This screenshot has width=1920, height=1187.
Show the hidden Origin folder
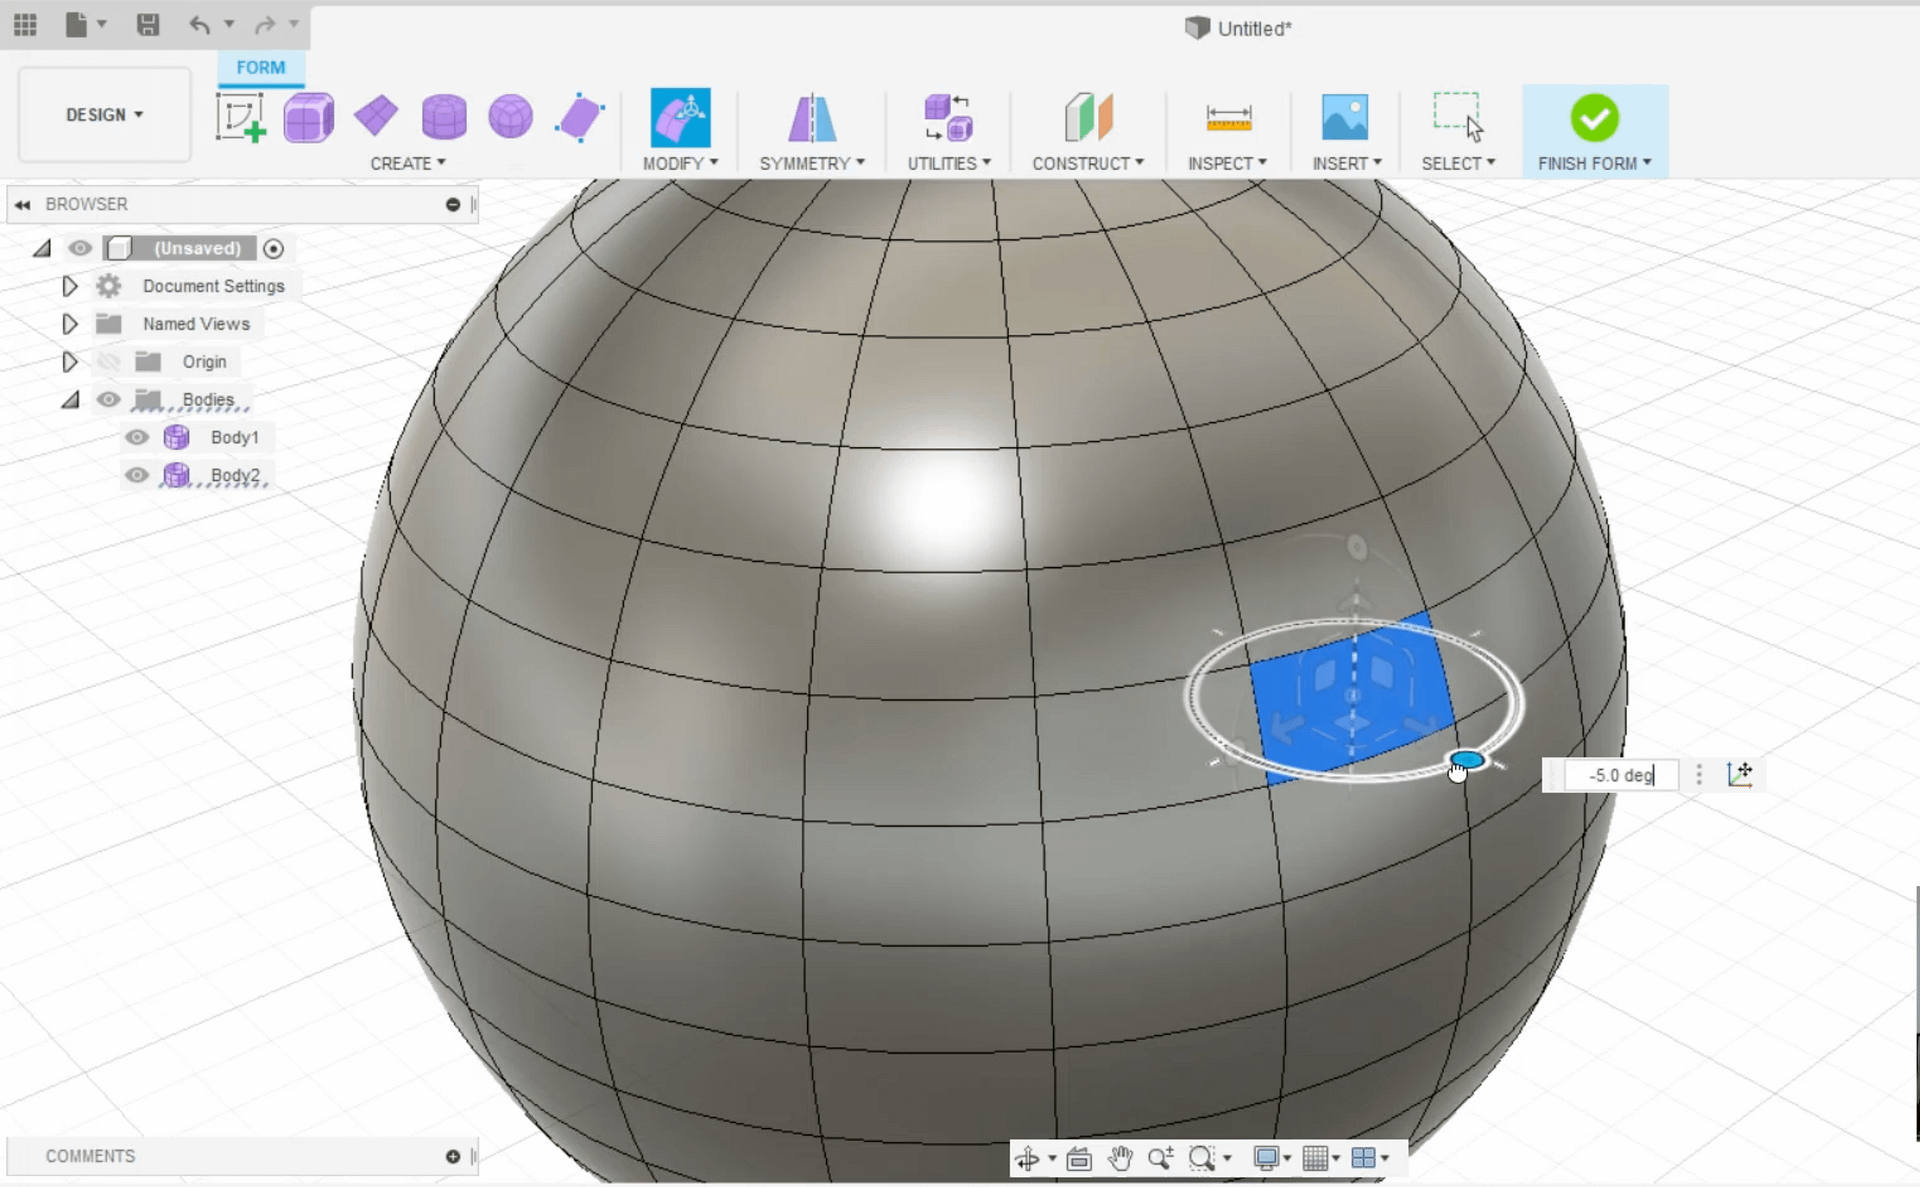[x=108, y=362]
